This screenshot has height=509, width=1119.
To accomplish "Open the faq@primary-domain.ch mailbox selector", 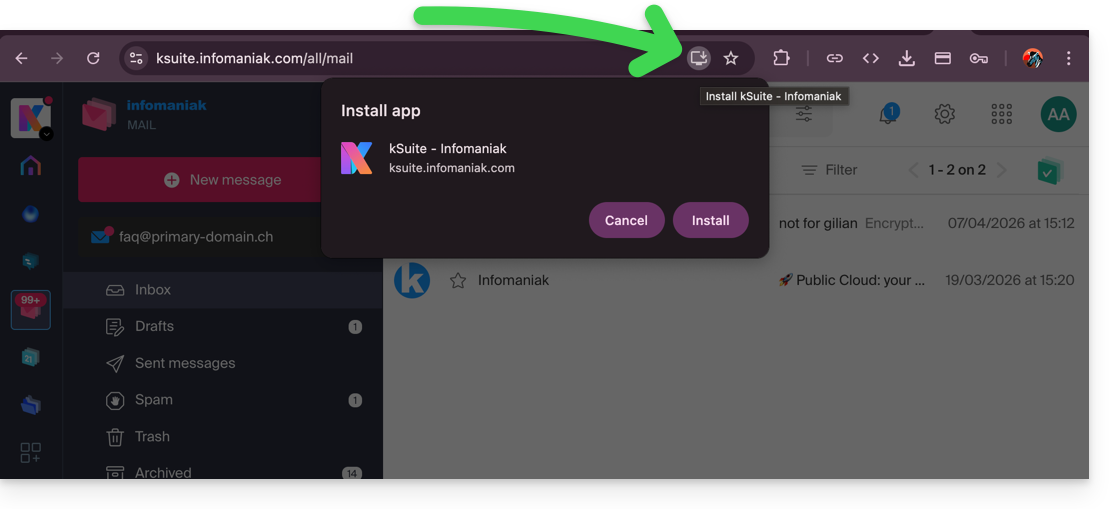I will [182, 237].
